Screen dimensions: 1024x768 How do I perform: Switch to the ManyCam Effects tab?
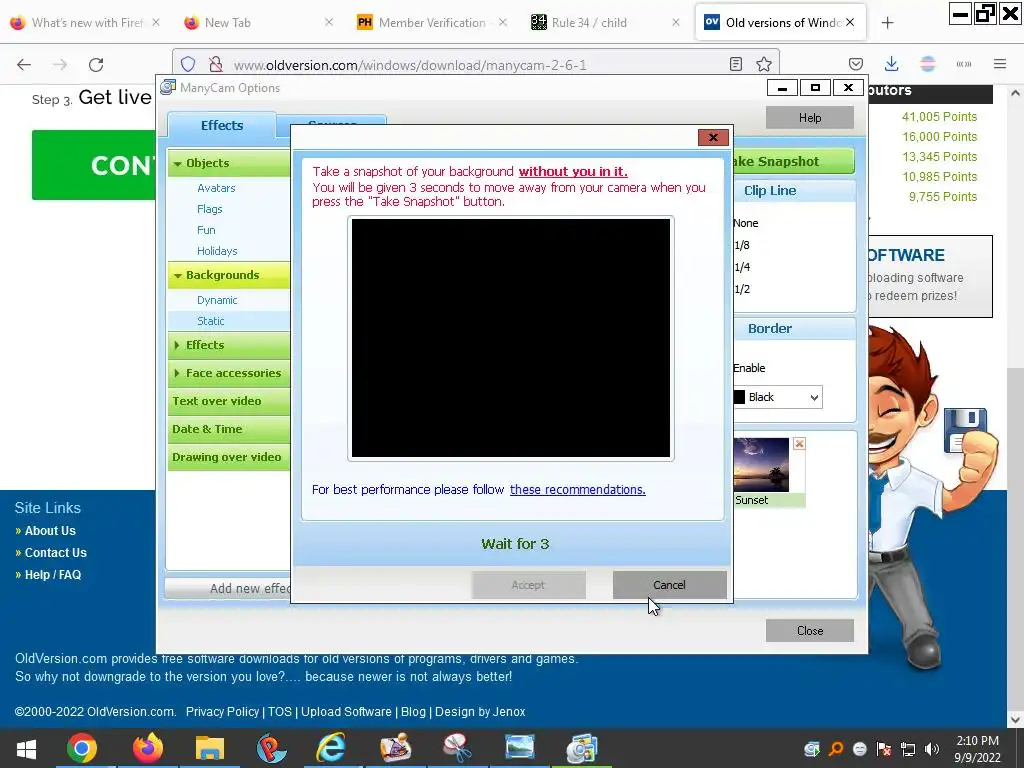[221, 125]
